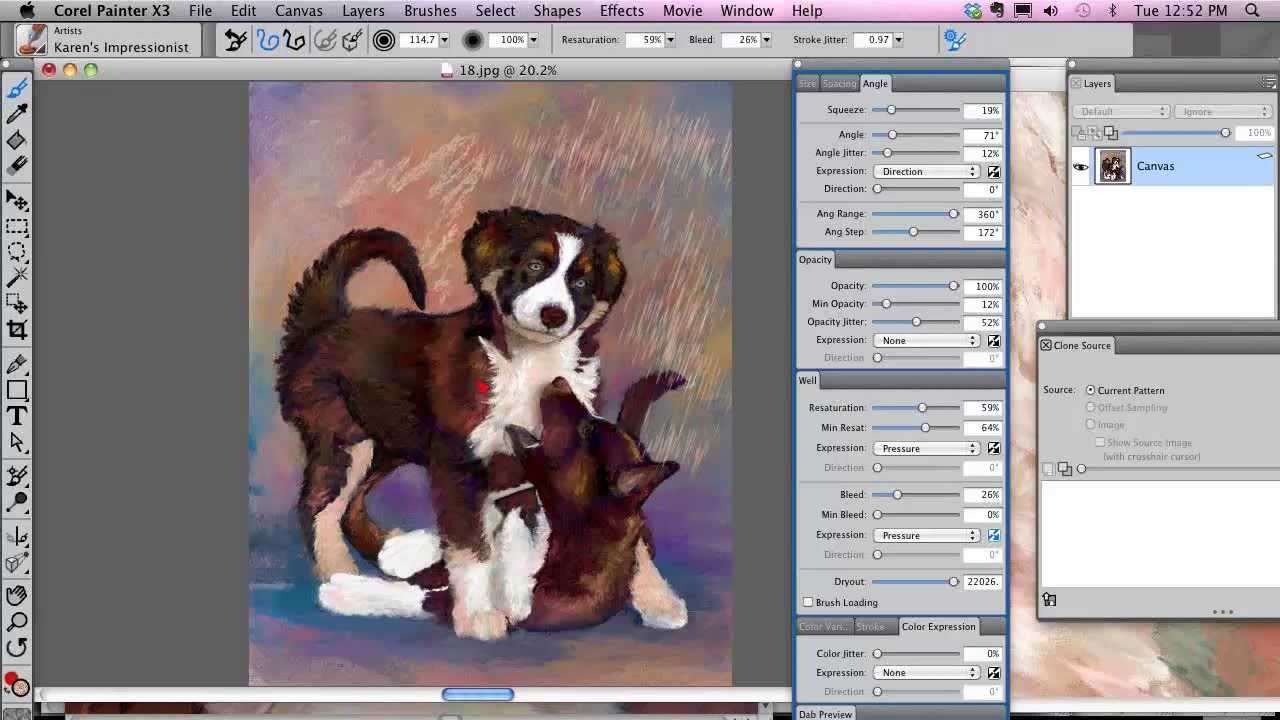1280x720 pixels.
Task: Select the Pen tool
Action: click(x=17, y=365)
